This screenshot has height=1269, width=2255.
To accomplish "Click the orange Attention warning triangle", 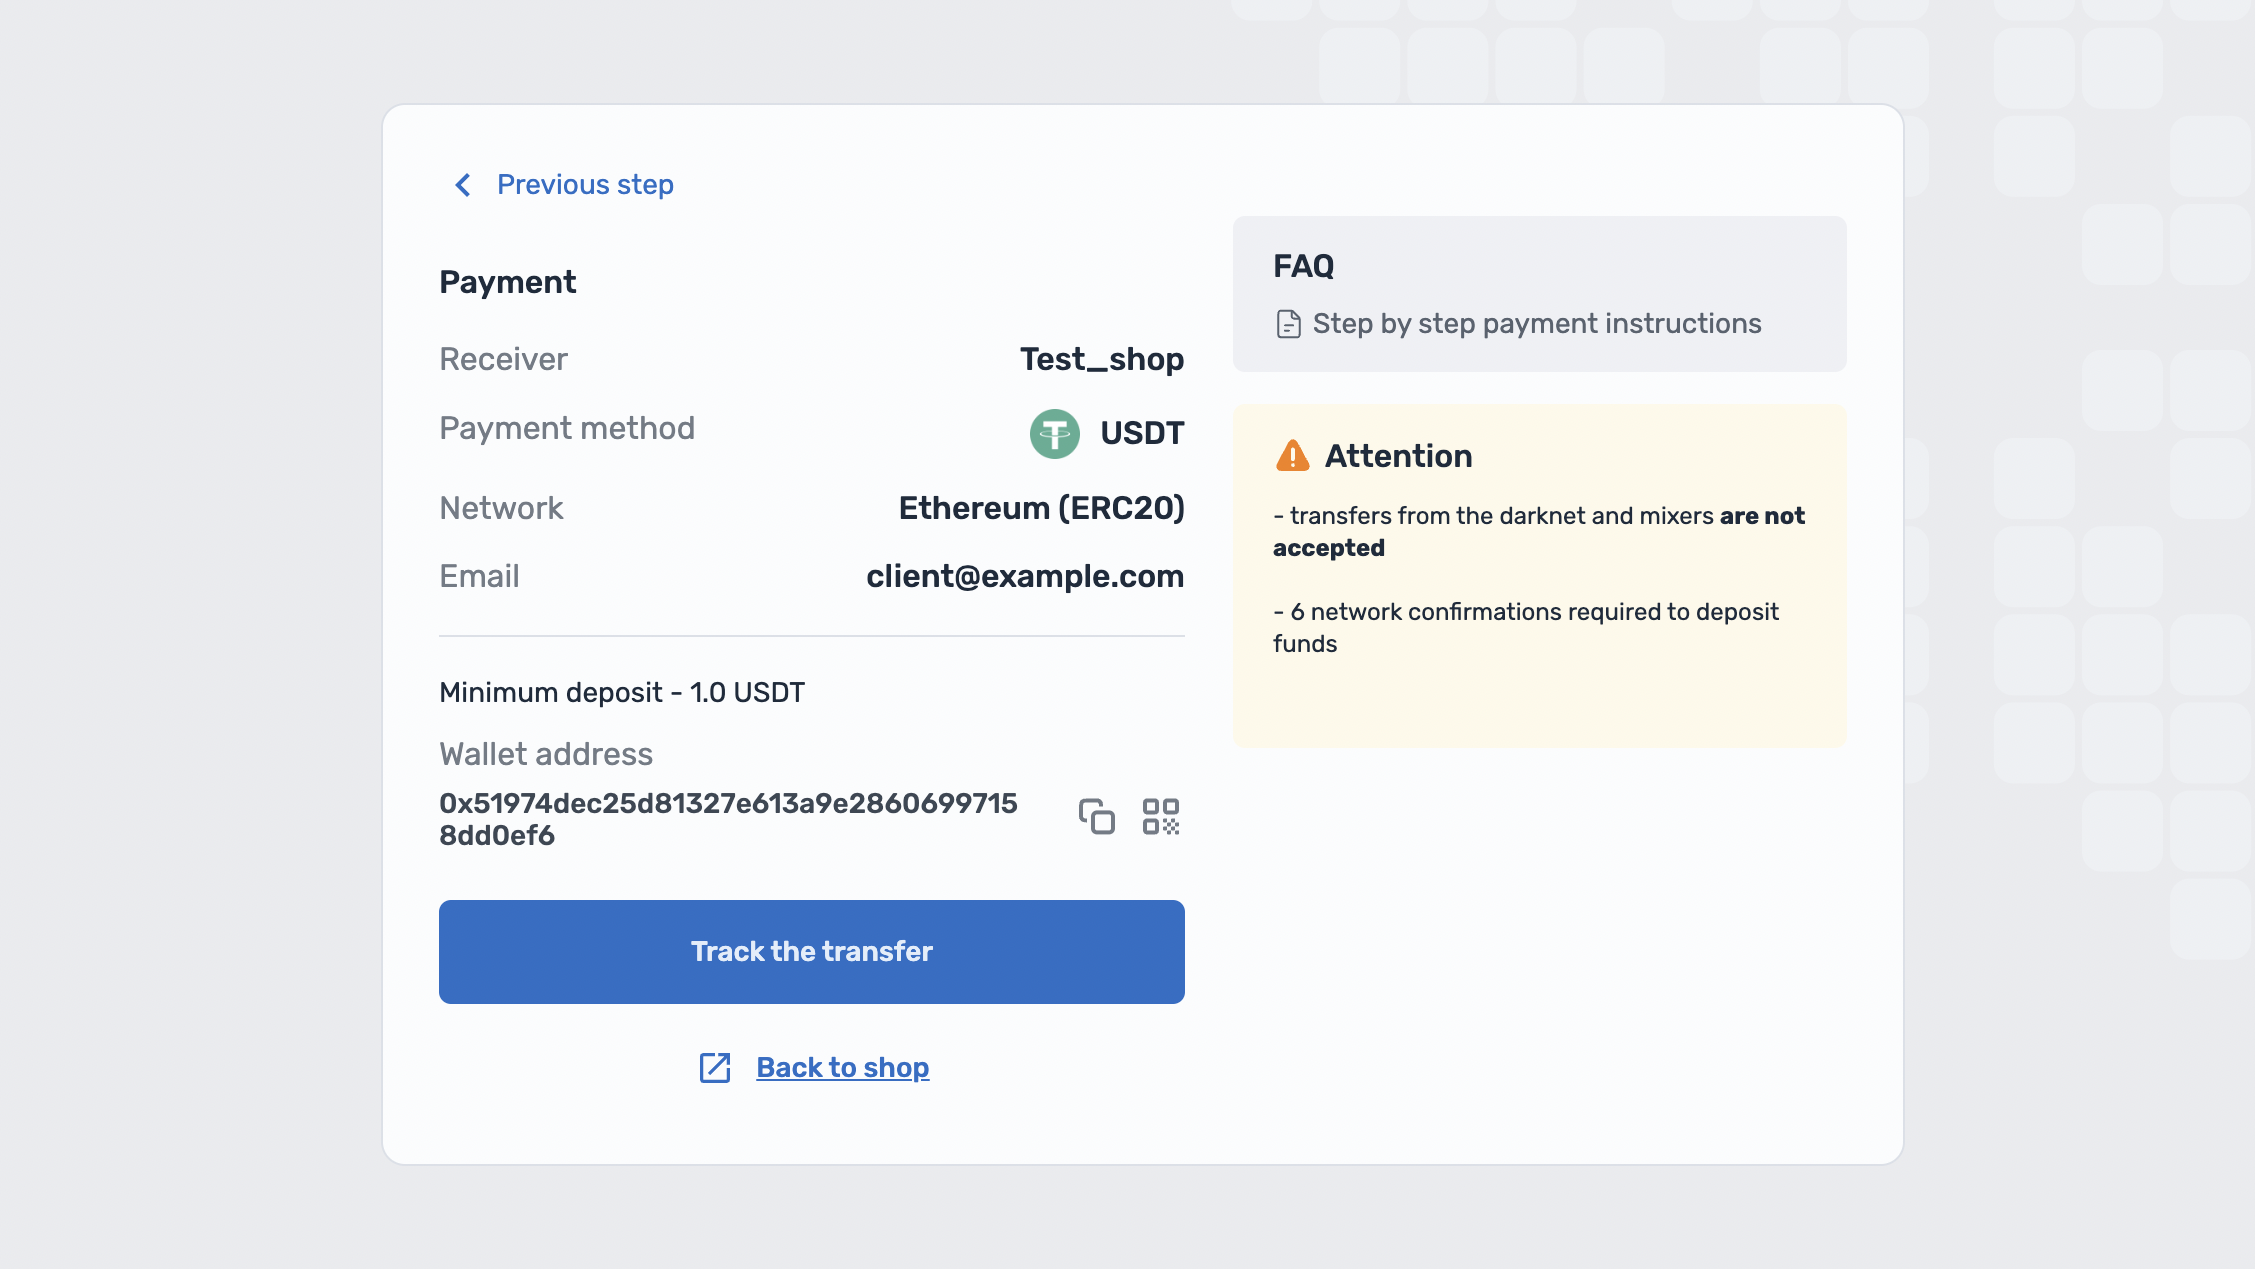I will [x=1292, y=456].
